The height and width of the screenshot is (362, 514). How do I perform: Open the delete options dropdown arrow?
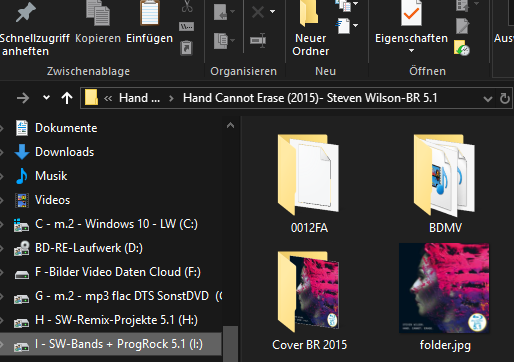(x=273, y=12)
